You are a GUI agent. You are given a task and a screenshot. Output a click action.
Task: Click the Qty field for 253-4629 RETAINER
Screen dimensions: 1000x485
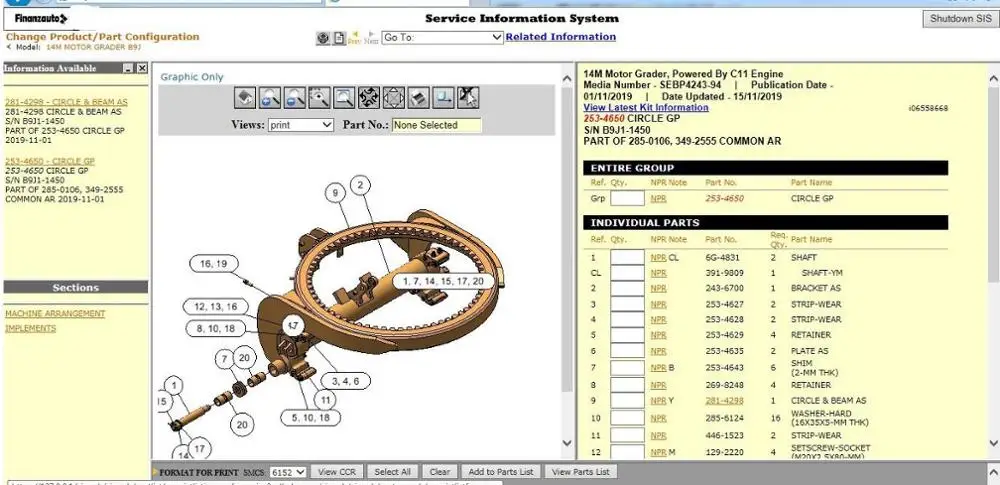628,335
